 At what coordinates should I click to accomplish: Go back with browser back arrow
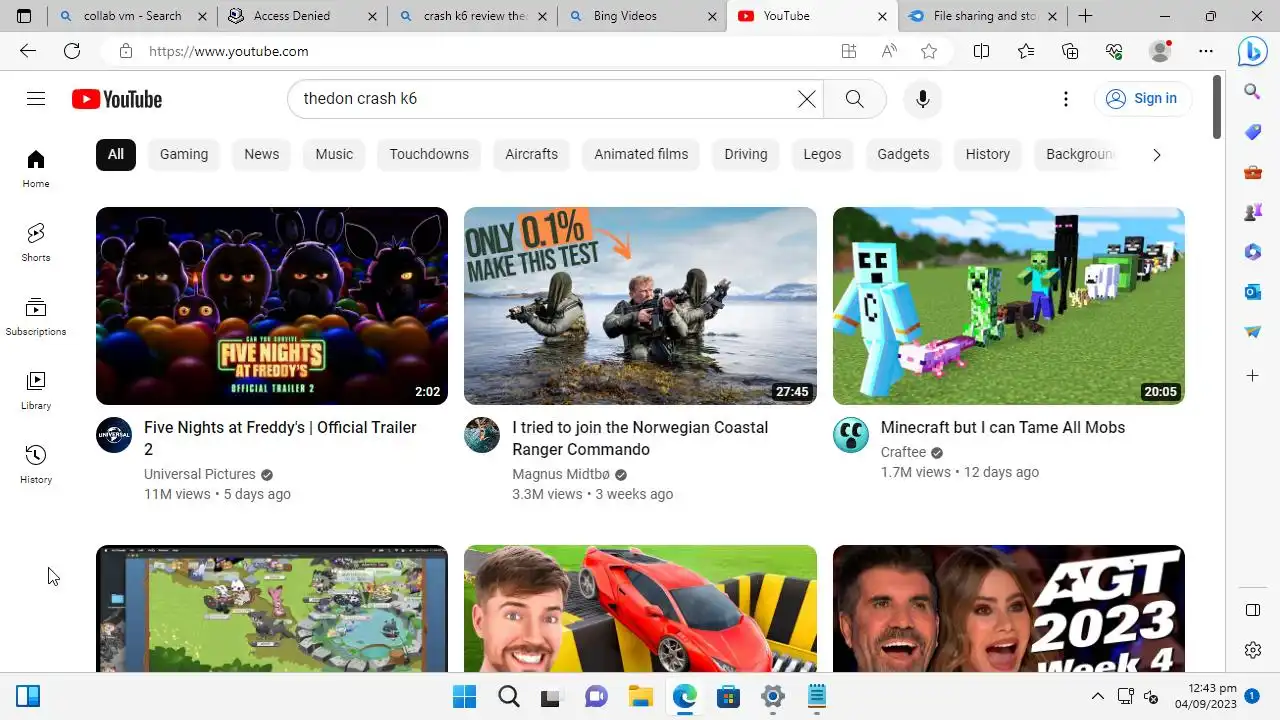28,51
